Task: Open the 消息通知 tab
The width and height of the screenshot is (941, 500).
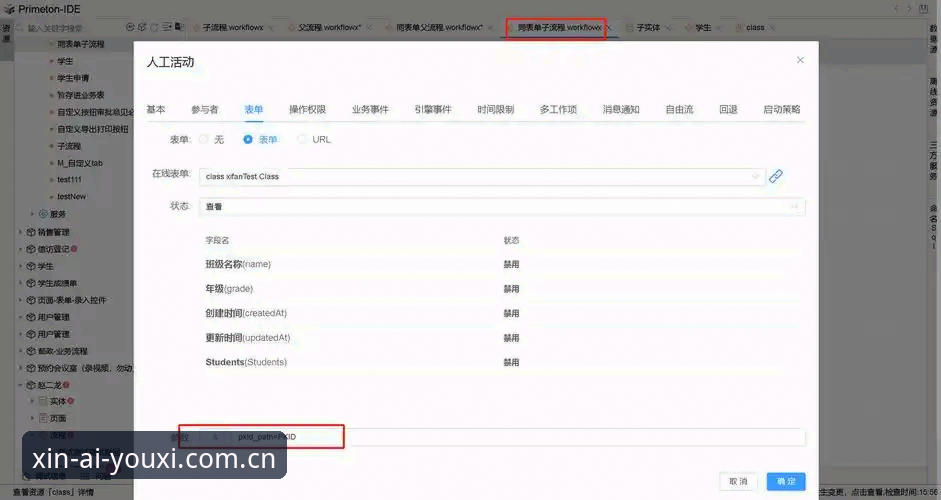Action: coord(621,109)
